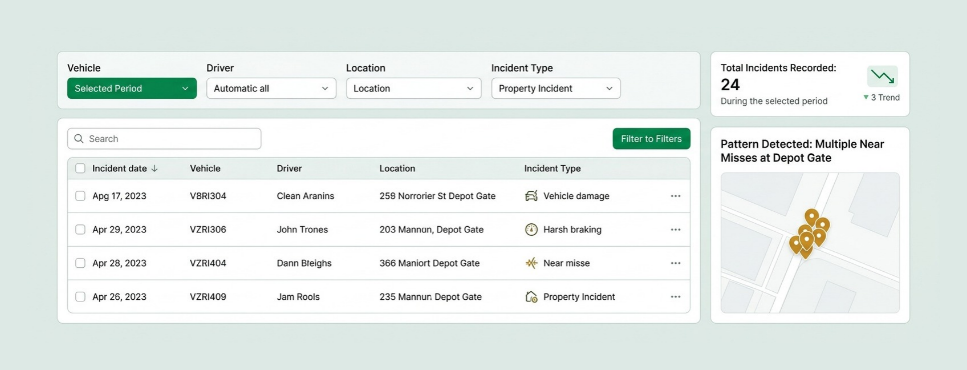
Task: Click the search magnifier icon
Action: click(78, 139)
